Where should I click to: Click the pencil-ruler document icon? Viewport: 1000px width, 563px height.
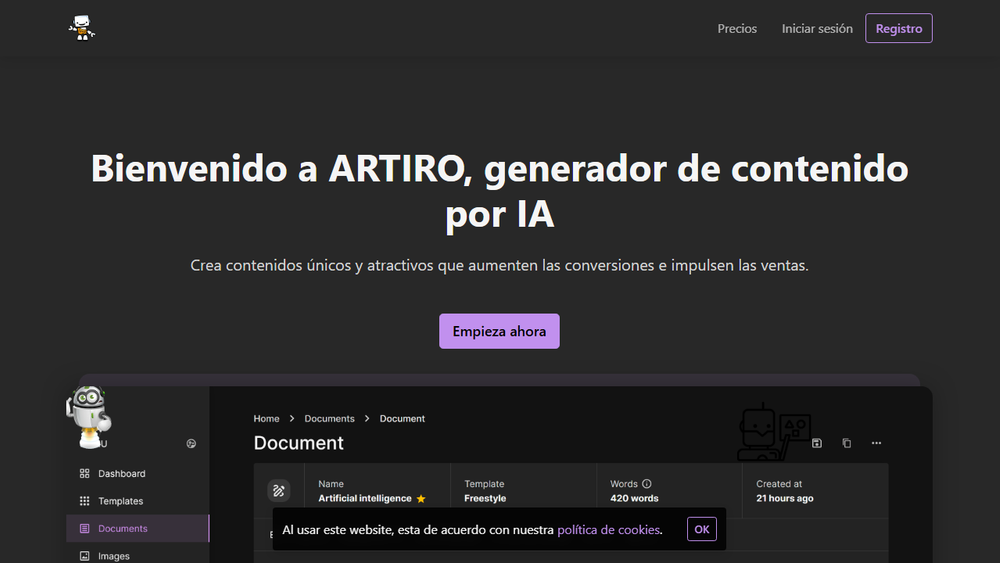point(279,491)
